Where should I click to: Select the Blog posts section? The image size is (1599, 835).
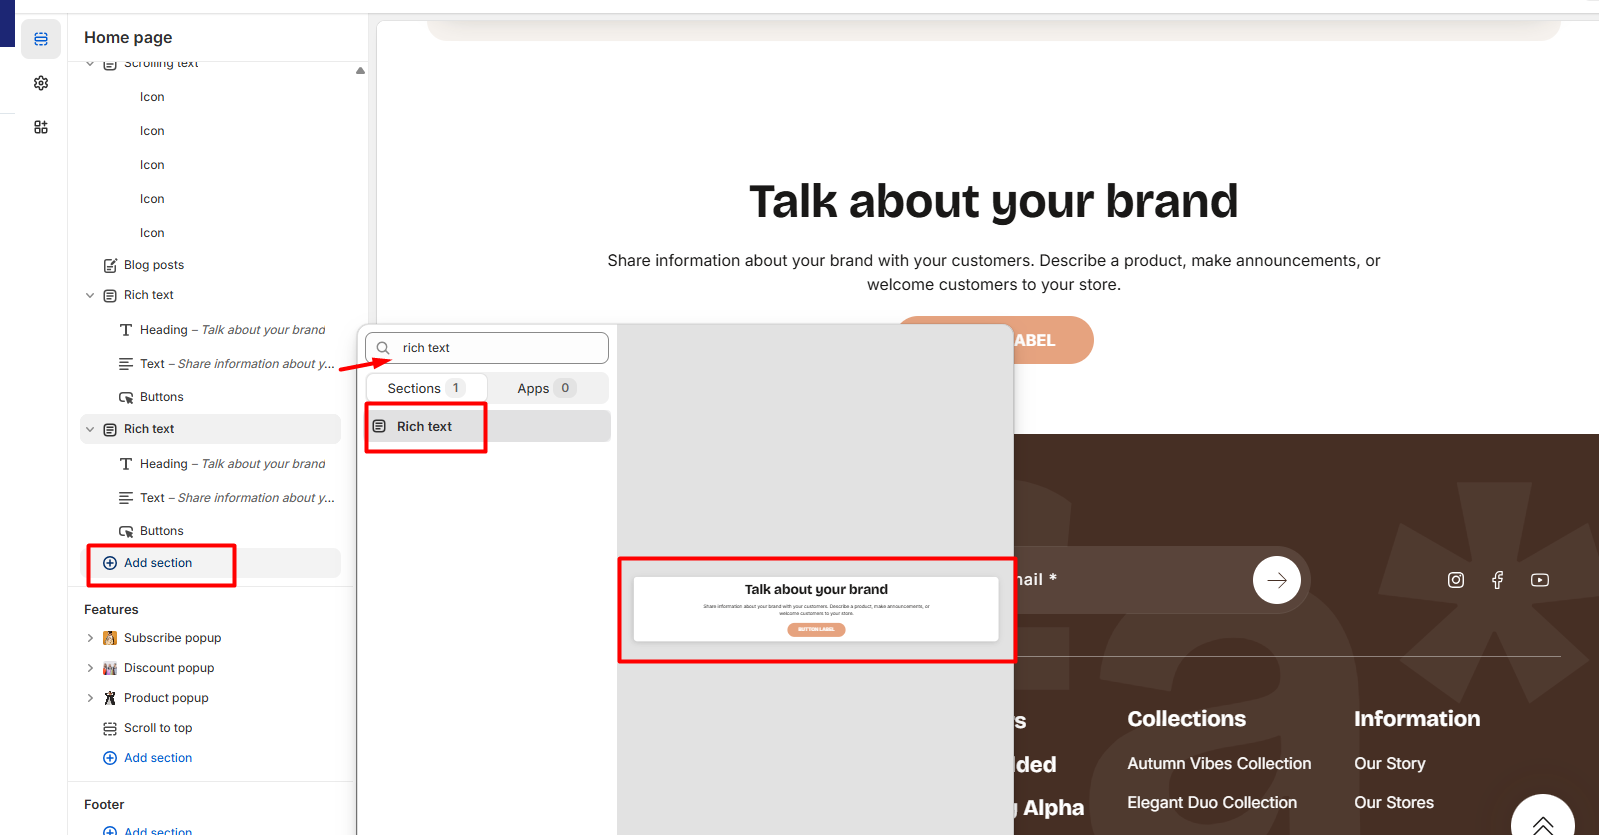[154, 265]
